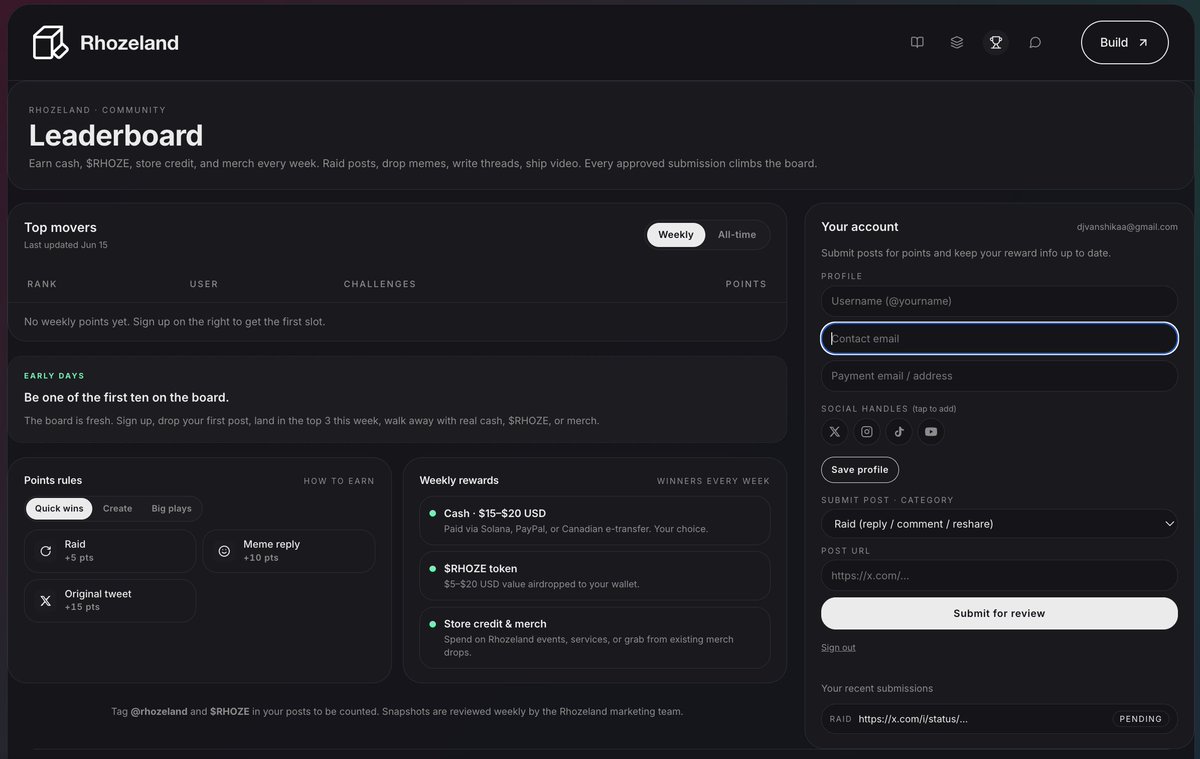The width and height of the screenshot is (1200, 759).
Task: Click the Rhozeland brand name
Action: click(x=129, y=43)
